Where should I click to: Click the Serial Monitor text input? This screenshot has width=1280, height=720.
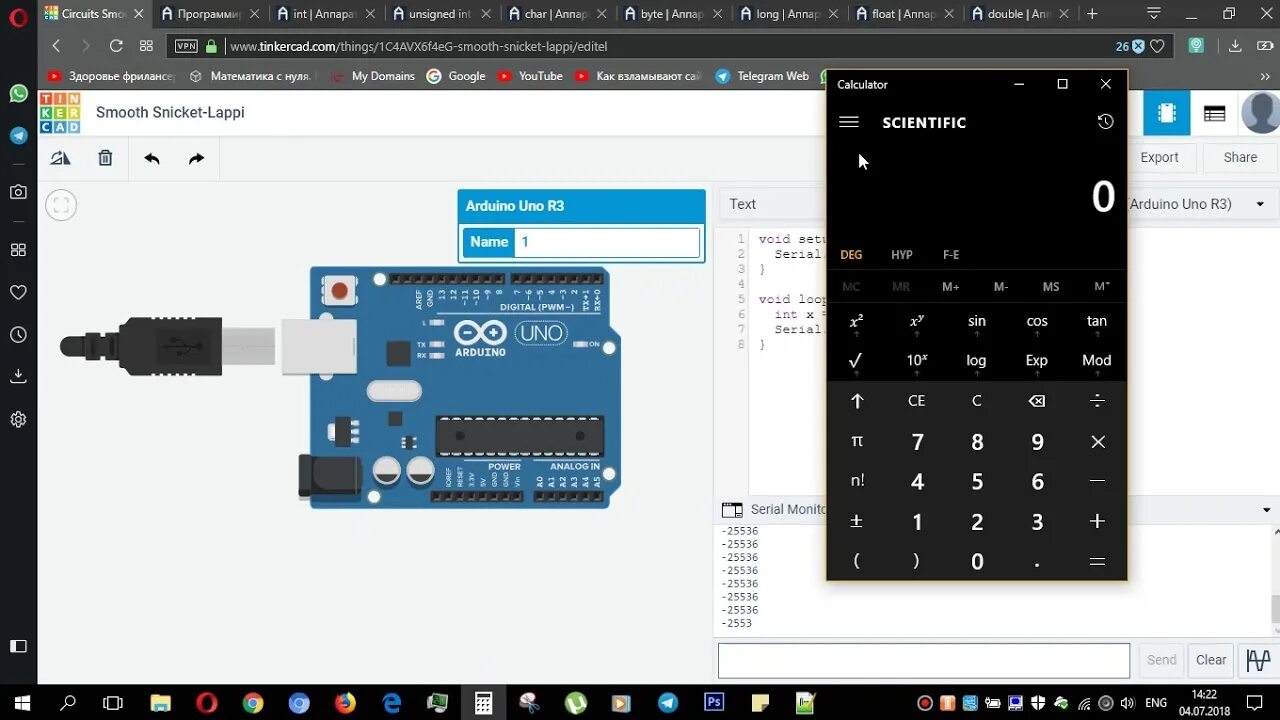pos(924,660)
